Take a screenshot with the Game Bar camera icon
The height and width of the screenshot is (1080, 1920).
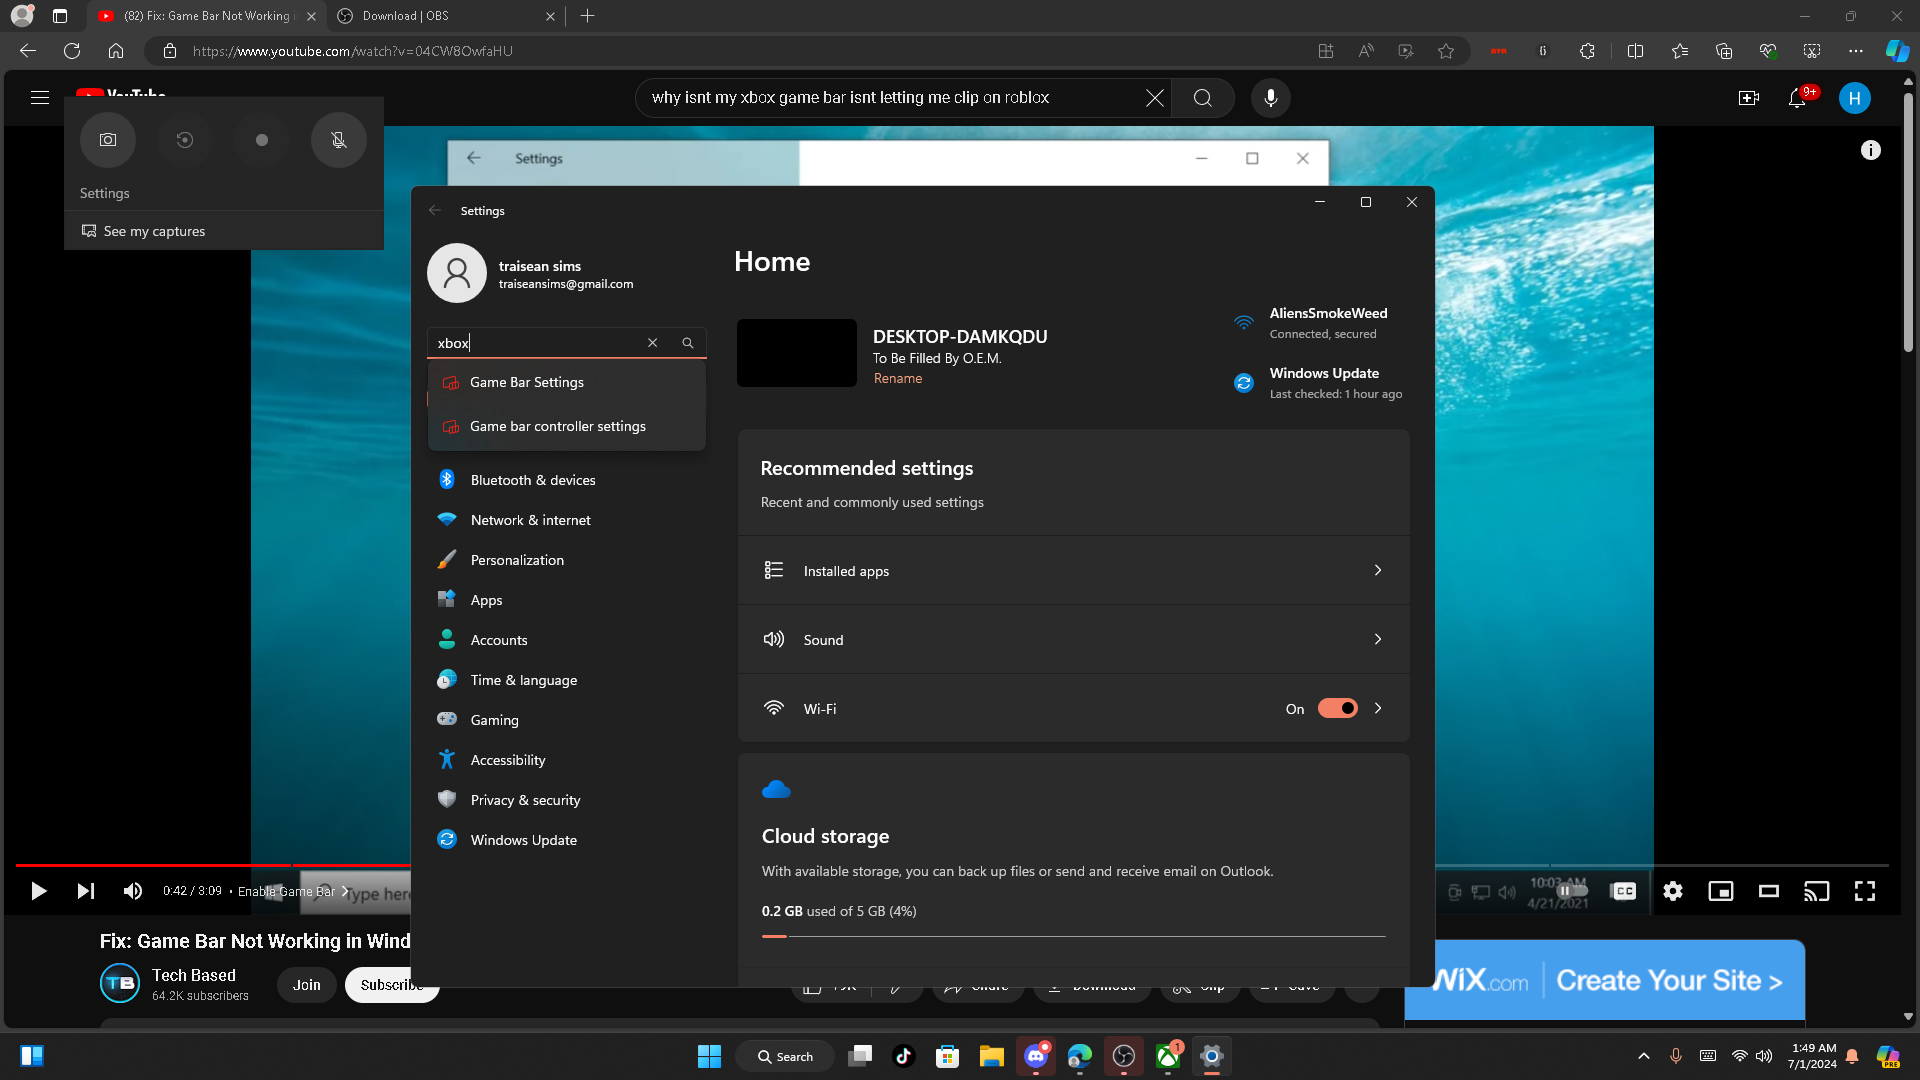(x=108, y=140)
